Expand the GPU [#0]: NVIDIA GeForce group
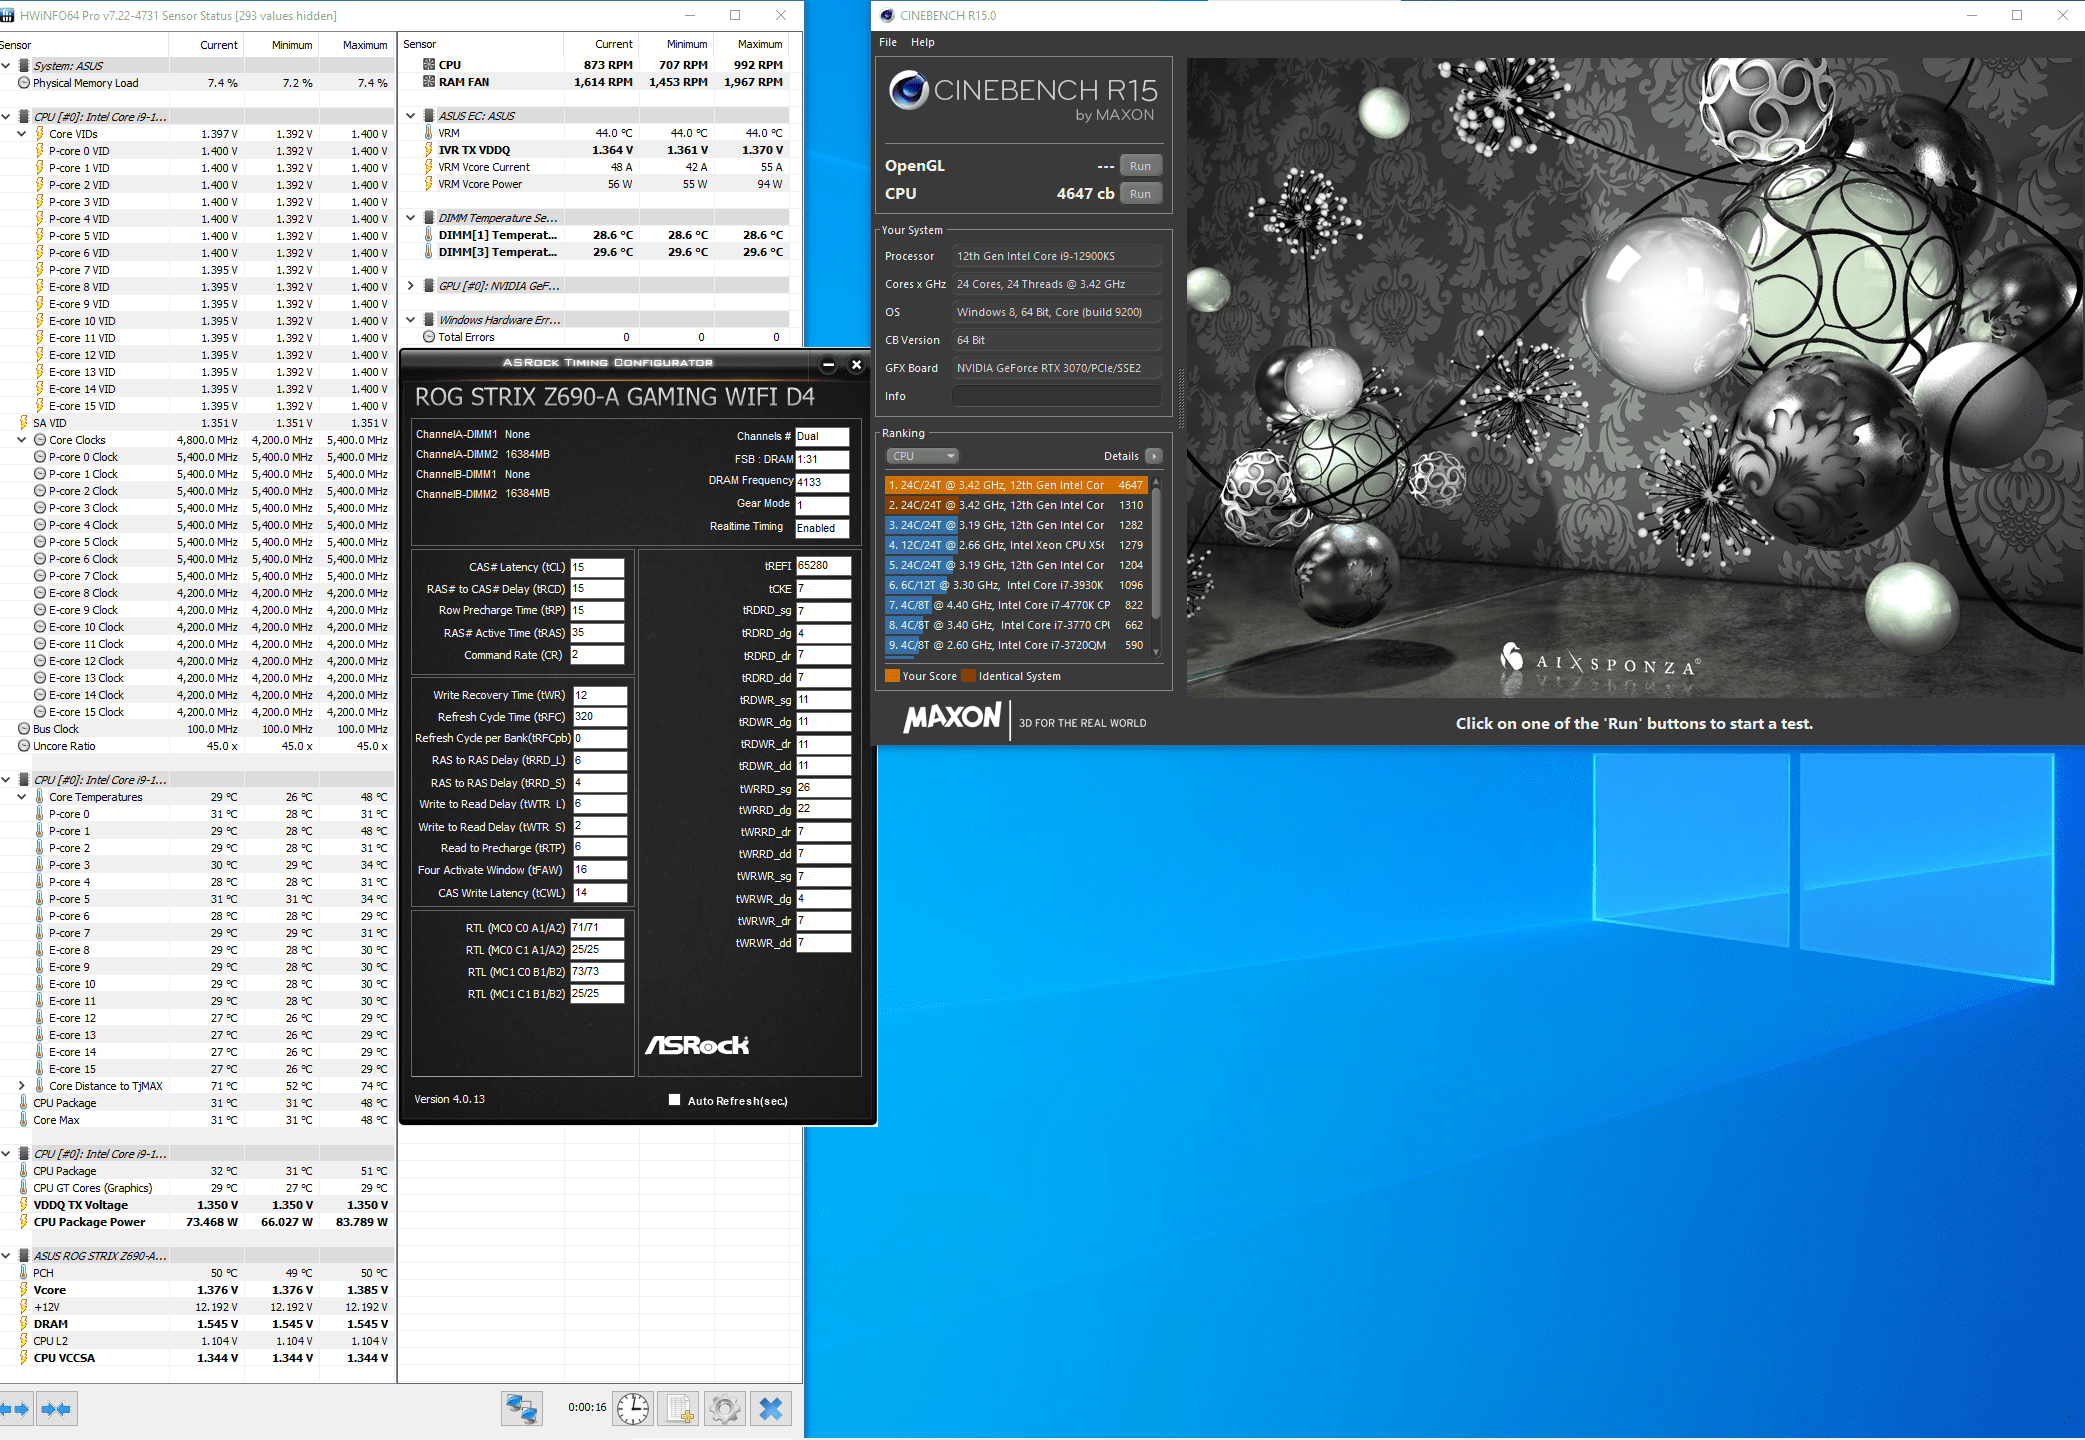 coord(411,286)
